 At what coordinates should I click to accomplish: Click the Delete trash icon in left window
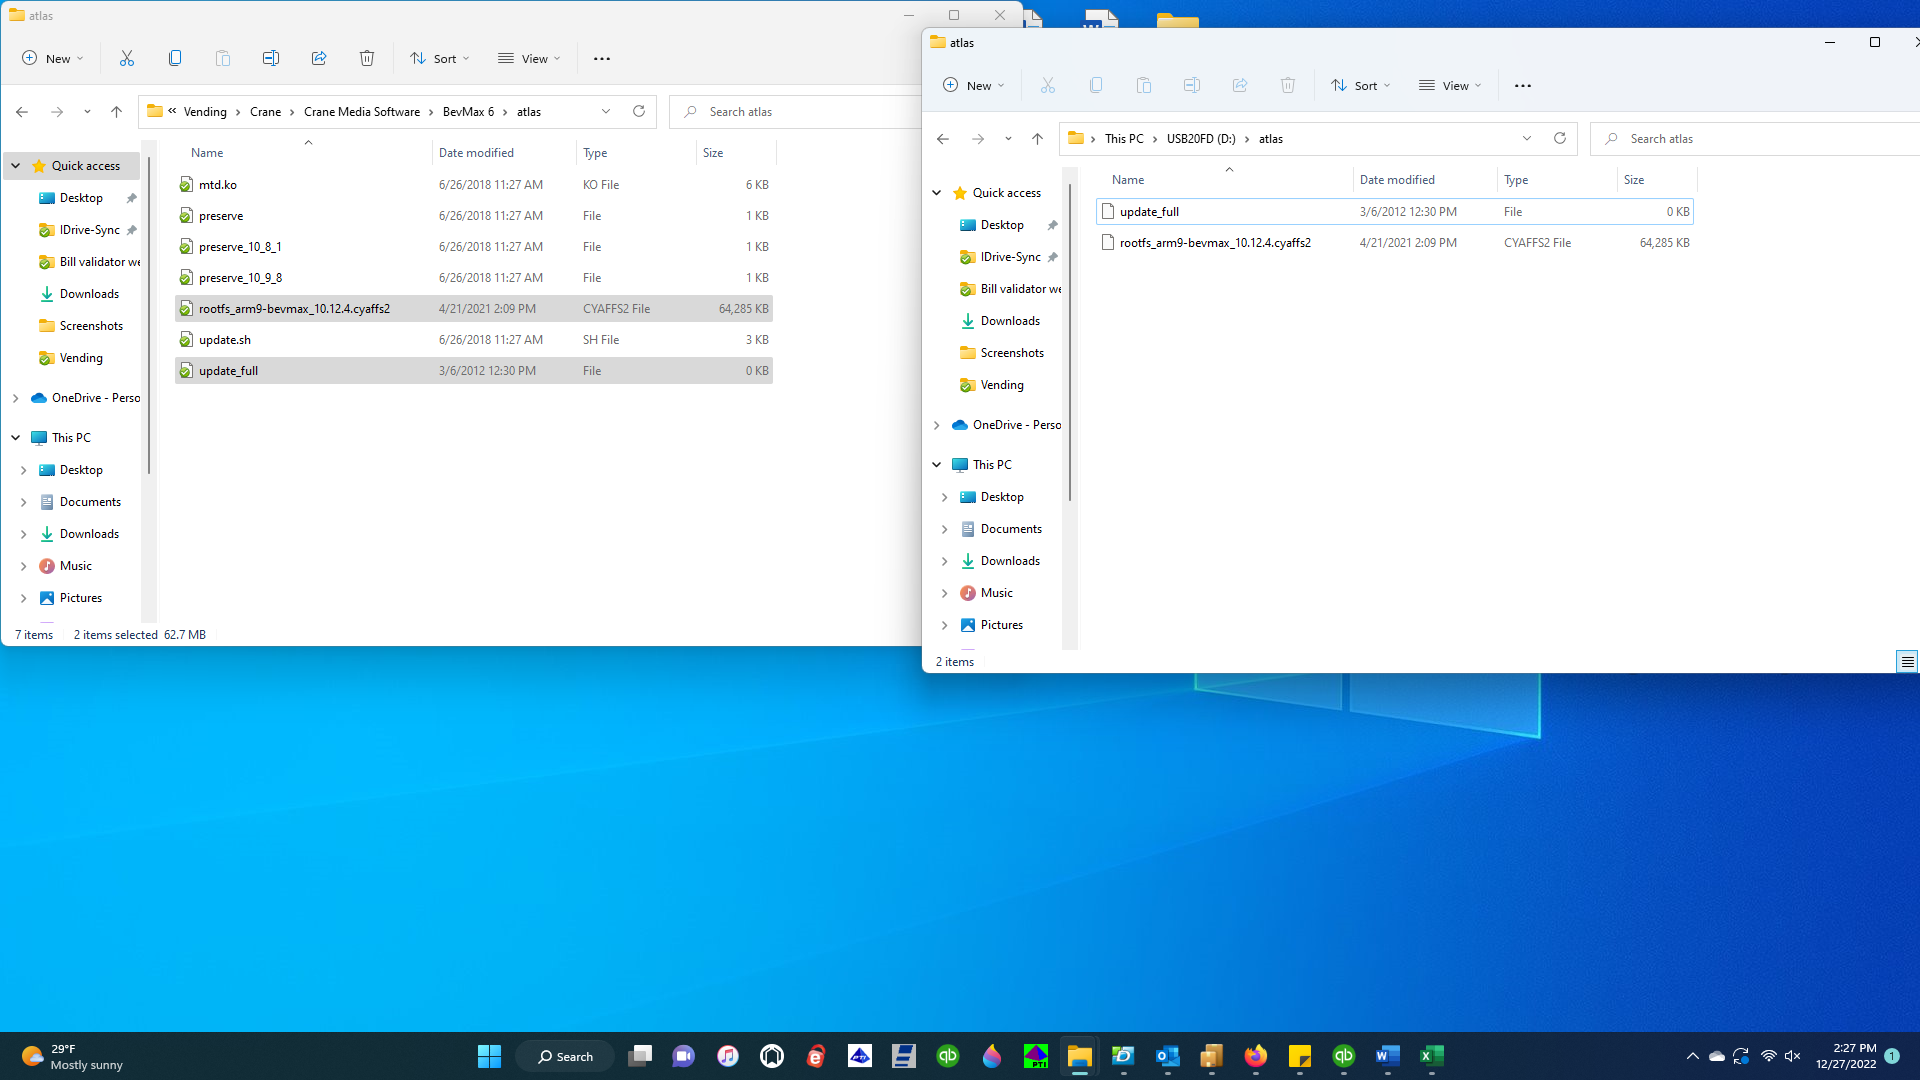click(367, 58)
